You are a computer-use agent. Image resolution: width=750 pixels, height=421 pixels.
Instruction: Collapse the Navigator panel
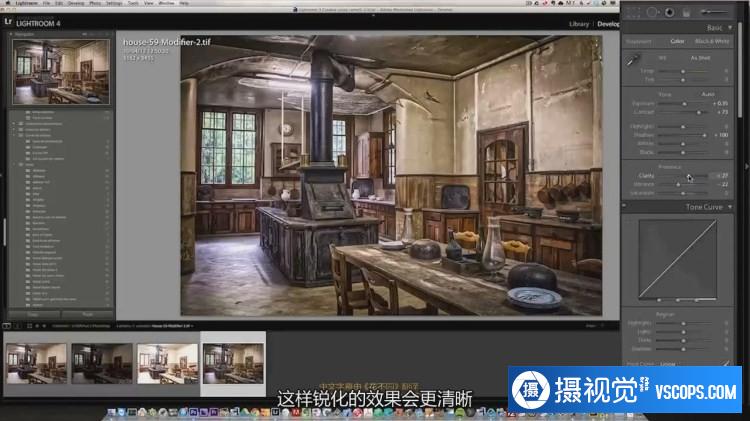coord(11,34)
